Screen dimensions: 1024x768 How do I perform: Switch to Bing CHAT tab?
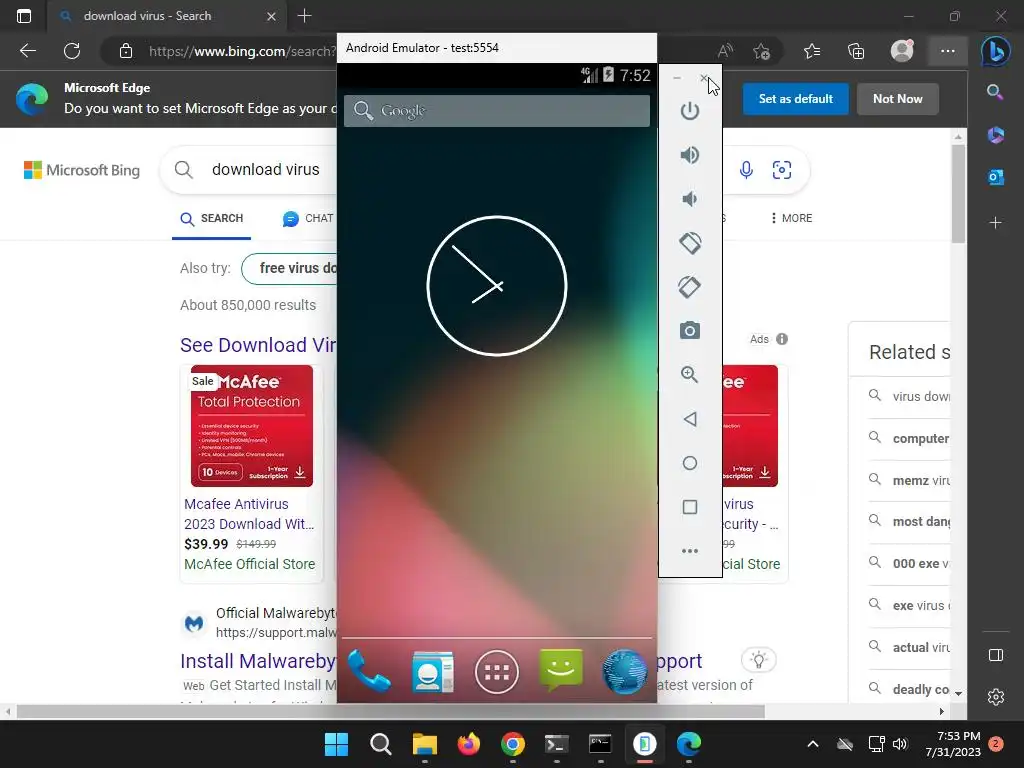pyautogui.click(x=308, y=218)
